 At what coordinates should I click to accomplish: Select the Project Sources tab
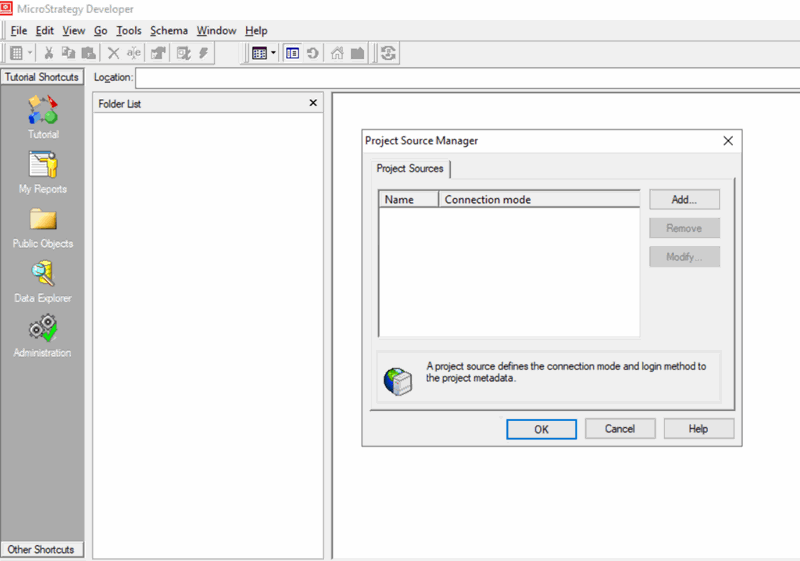tap(410, 169)
